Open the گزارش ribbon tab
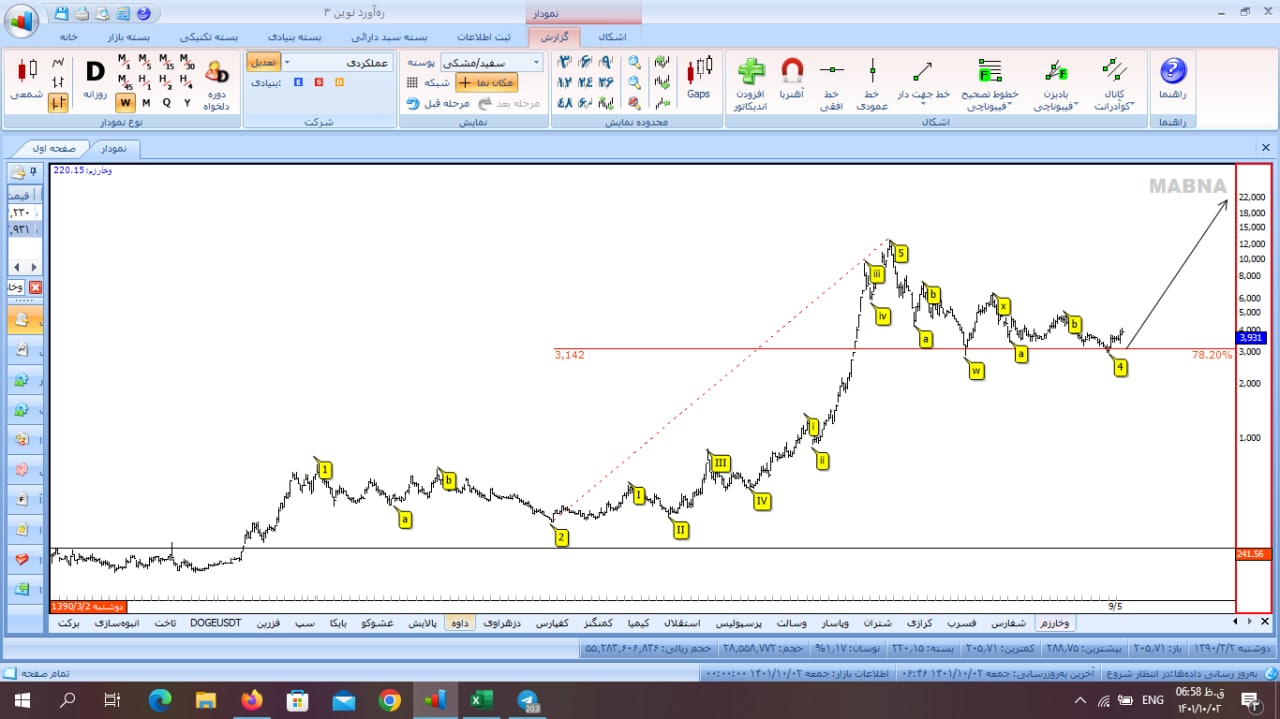1280x719 pixels. point(554,36)
